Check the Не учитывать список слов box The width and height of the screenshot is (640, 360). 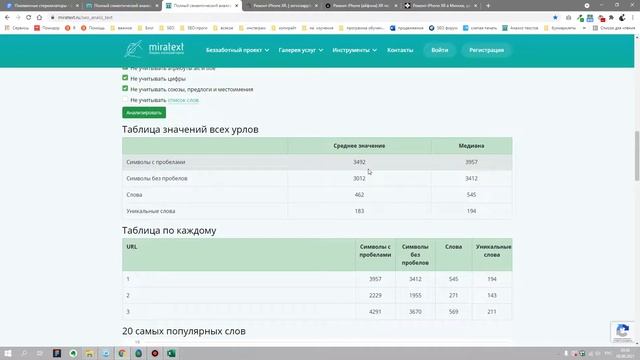point(125,99)
